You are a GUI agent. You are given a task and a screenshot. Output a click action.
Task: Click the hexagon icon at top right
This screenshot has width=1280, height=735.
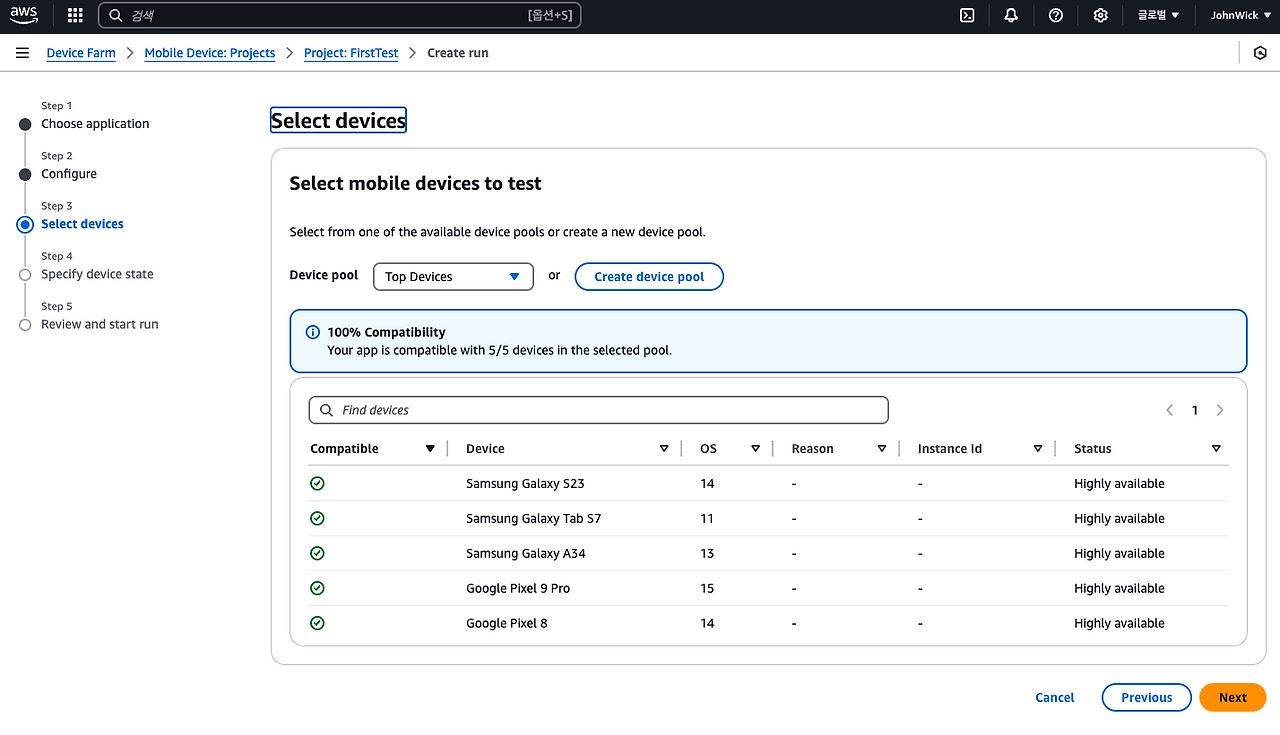[1260, 53]
